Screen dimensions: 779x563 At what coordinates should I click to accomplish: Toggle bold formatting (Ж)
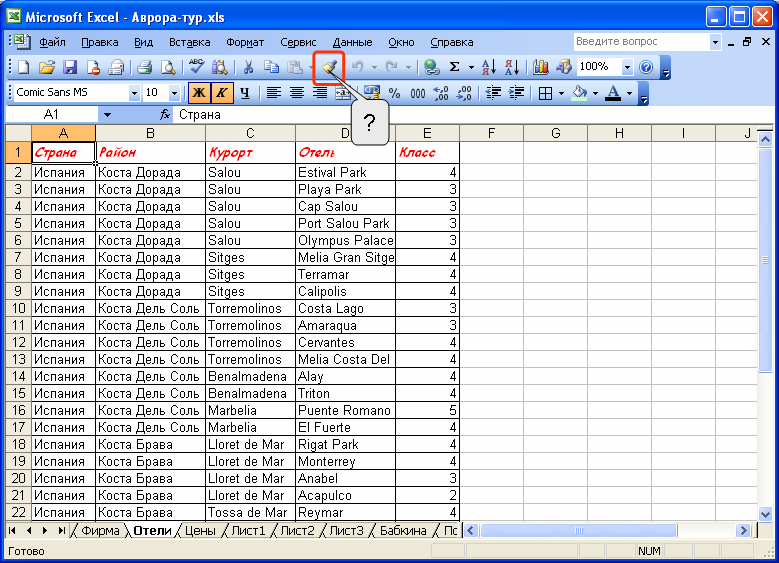tap(199, 93)
